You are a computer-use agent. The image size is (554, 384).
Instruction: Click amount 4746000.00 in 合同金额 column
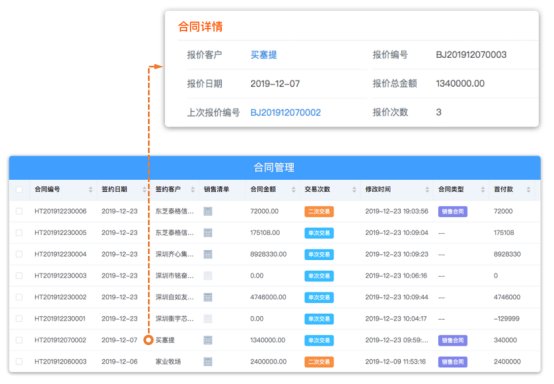(x=268, y=297)
